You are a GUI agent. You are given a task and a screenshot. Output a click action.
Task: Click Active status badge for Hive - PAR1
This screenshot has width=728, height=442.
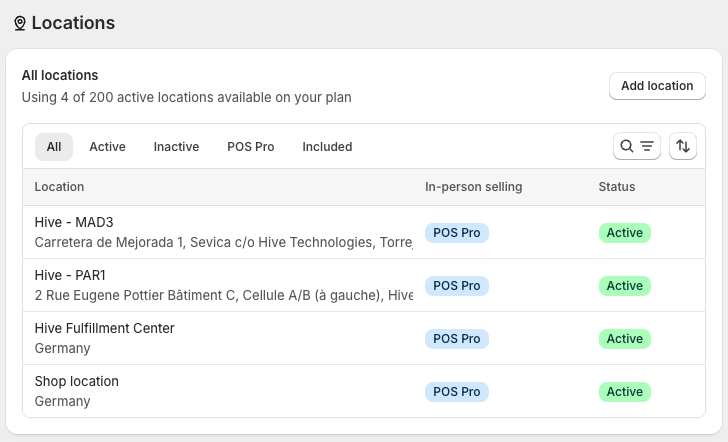[x=625, y=286]
